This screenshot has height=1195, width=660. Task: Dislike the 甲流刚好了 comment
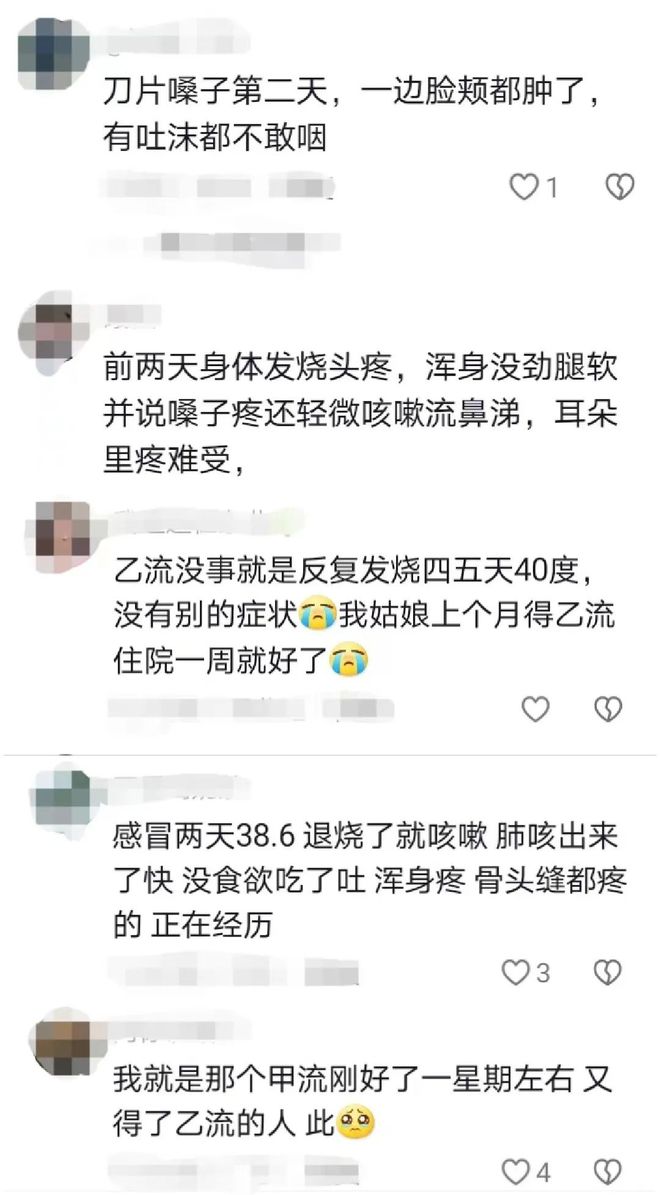pyautogui.click(x=607, y=1171)
